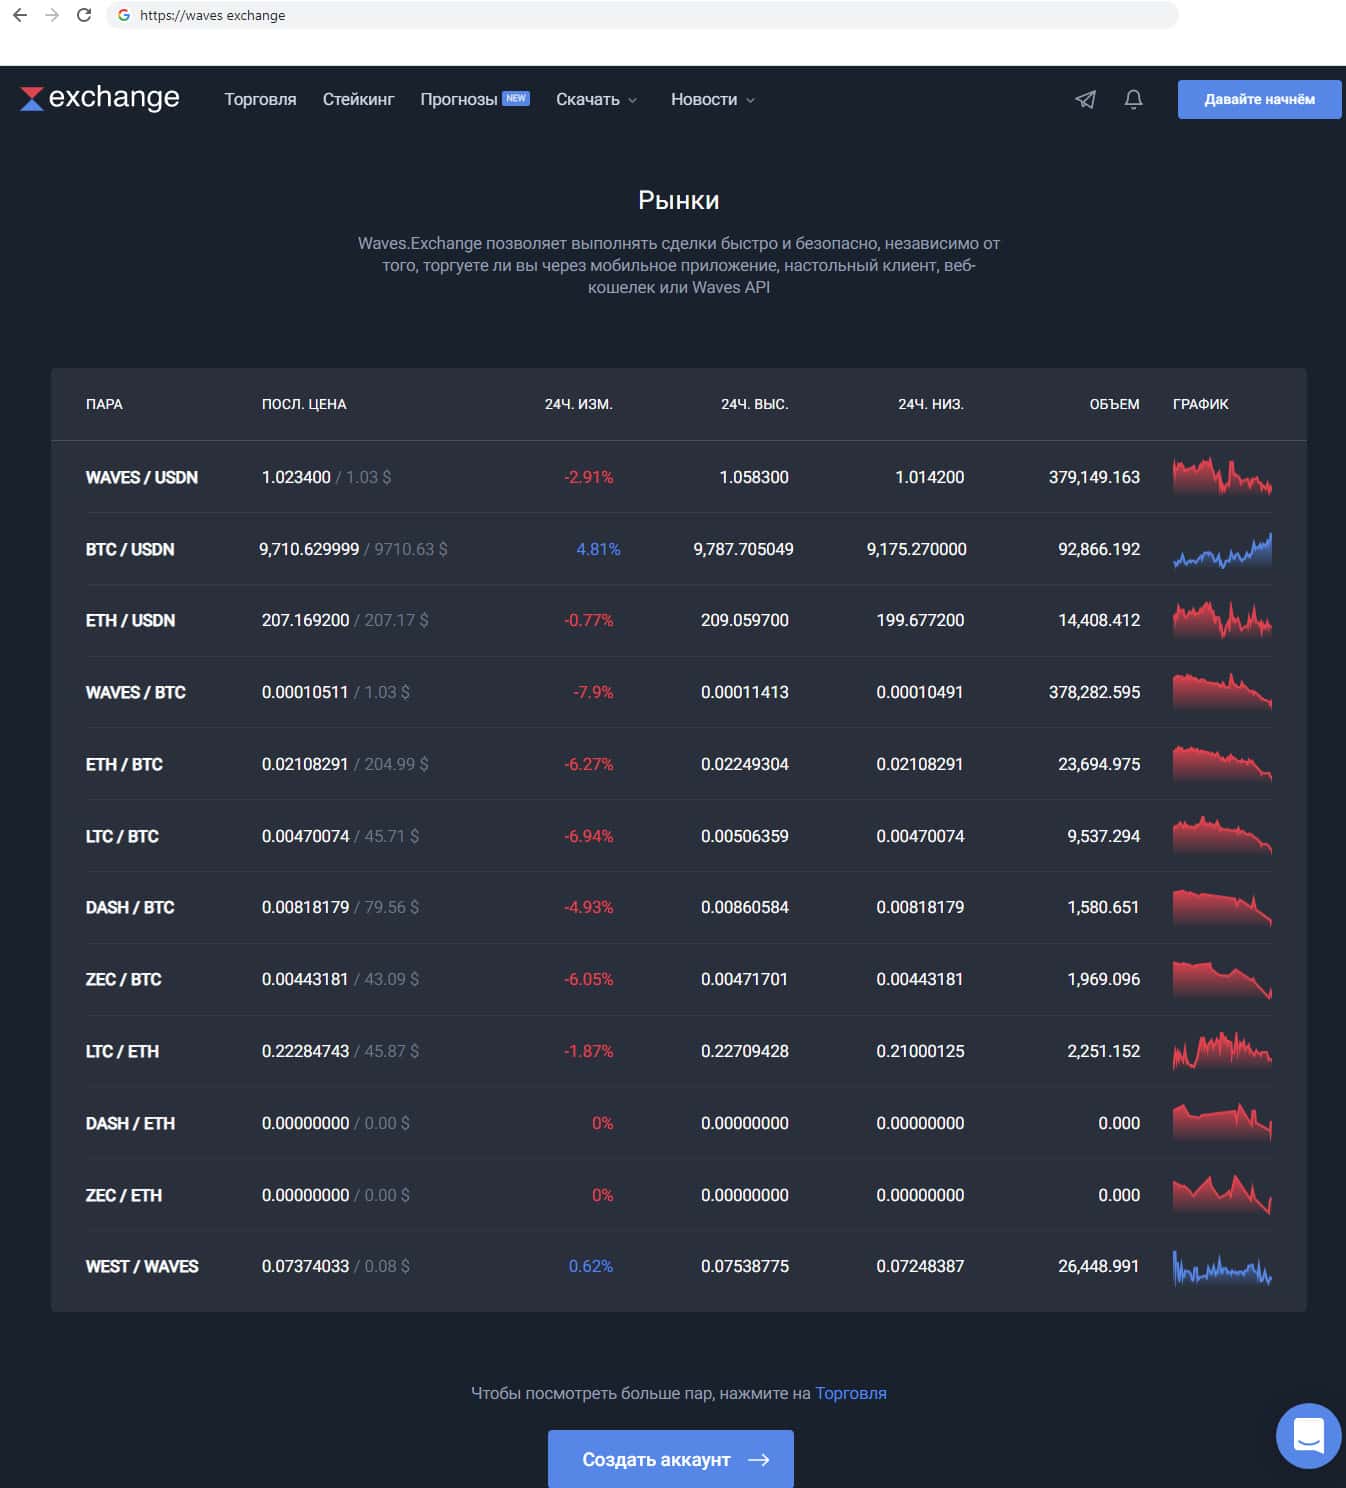The height and width of the screenshot is (1488, 1346).
Task: Click the ГРАФИК column header
Action: (1201, 404)
